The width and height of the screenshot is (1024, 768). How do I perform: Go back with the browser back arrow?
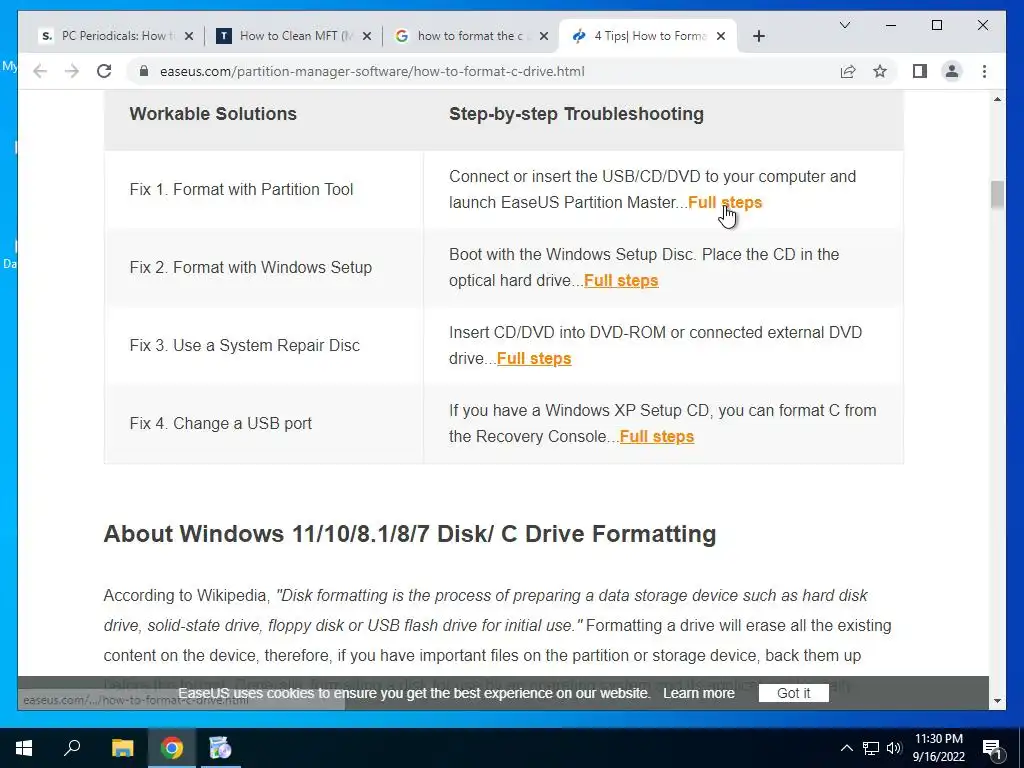(x=40, y=71)
